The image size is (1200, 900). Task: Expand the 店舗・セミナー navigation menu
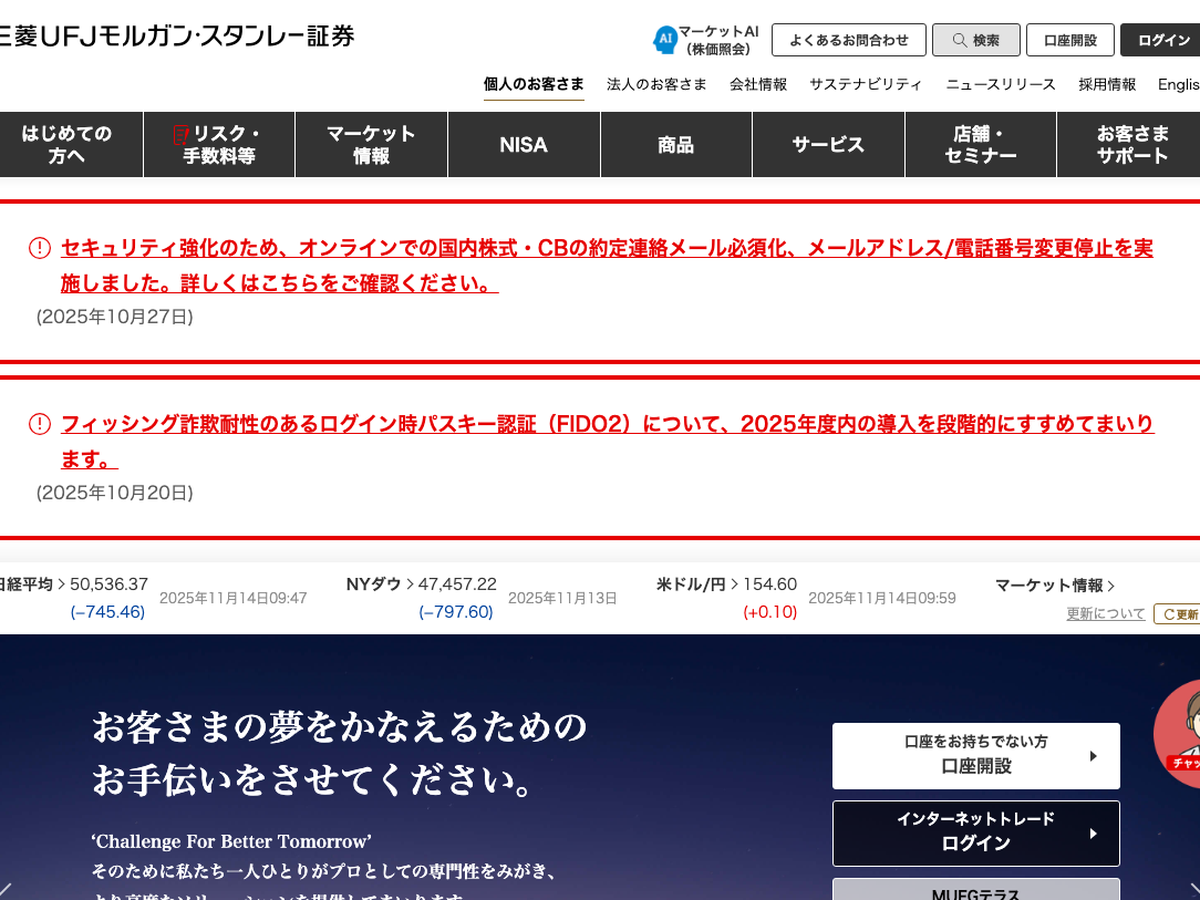(980, 145)
